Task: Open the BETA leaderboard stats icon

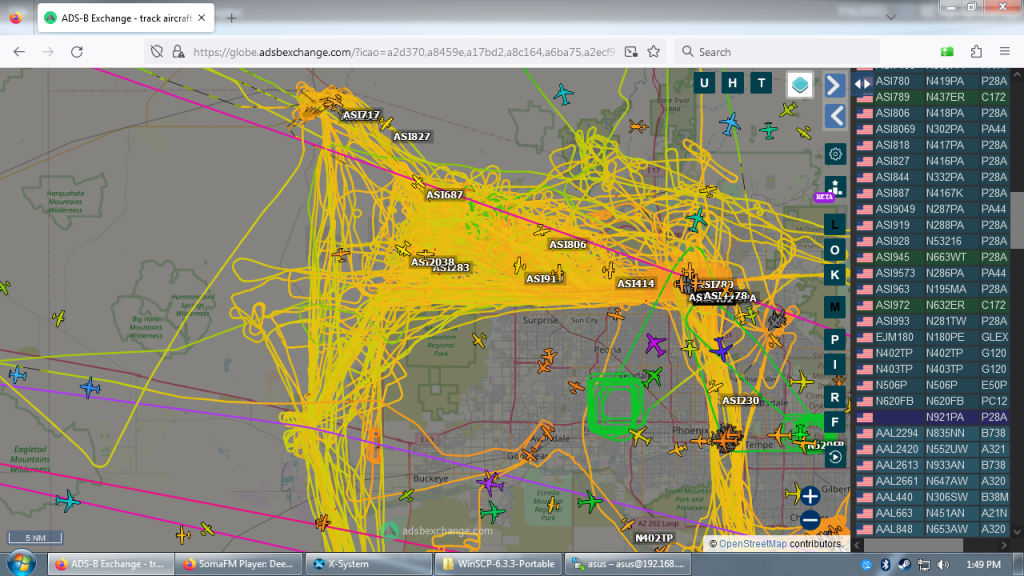Action: pyautogui.click(x=834, y=187)
